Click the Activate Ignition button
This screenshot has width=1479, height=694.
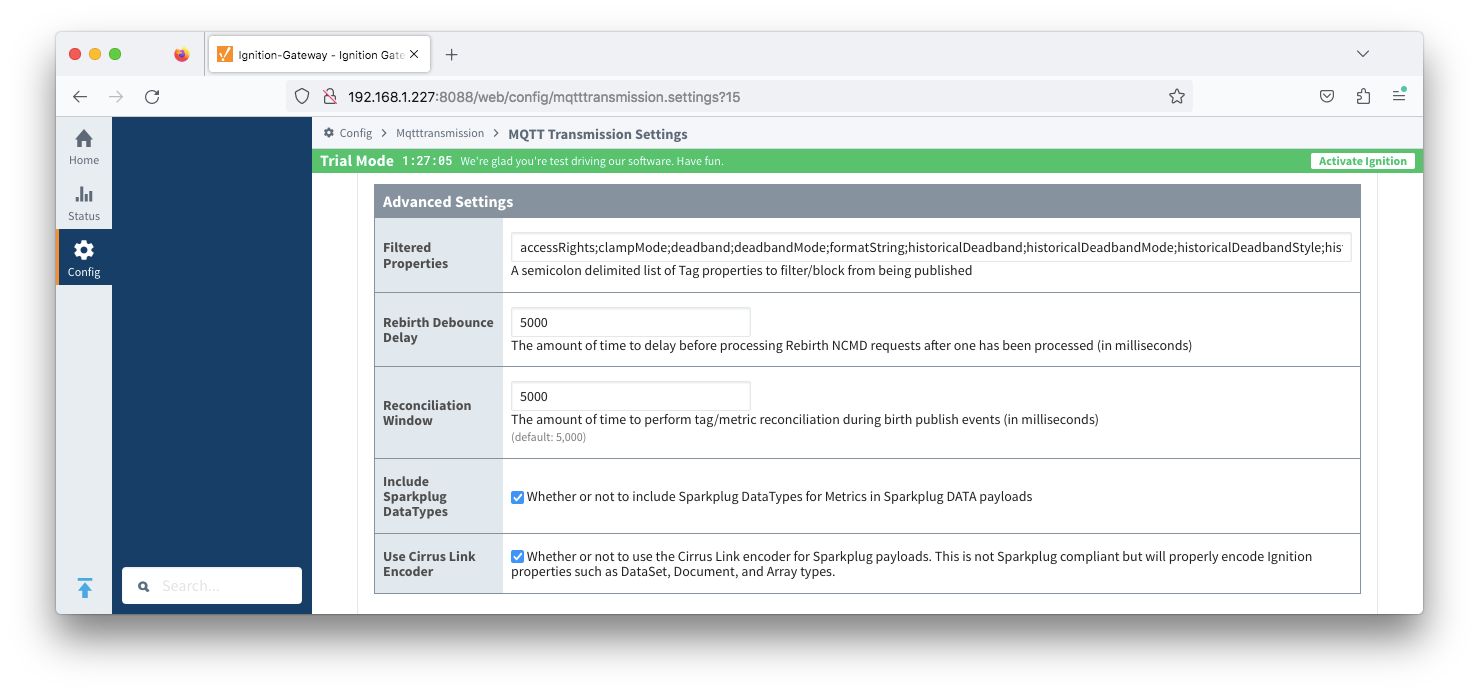(1362, 161)
